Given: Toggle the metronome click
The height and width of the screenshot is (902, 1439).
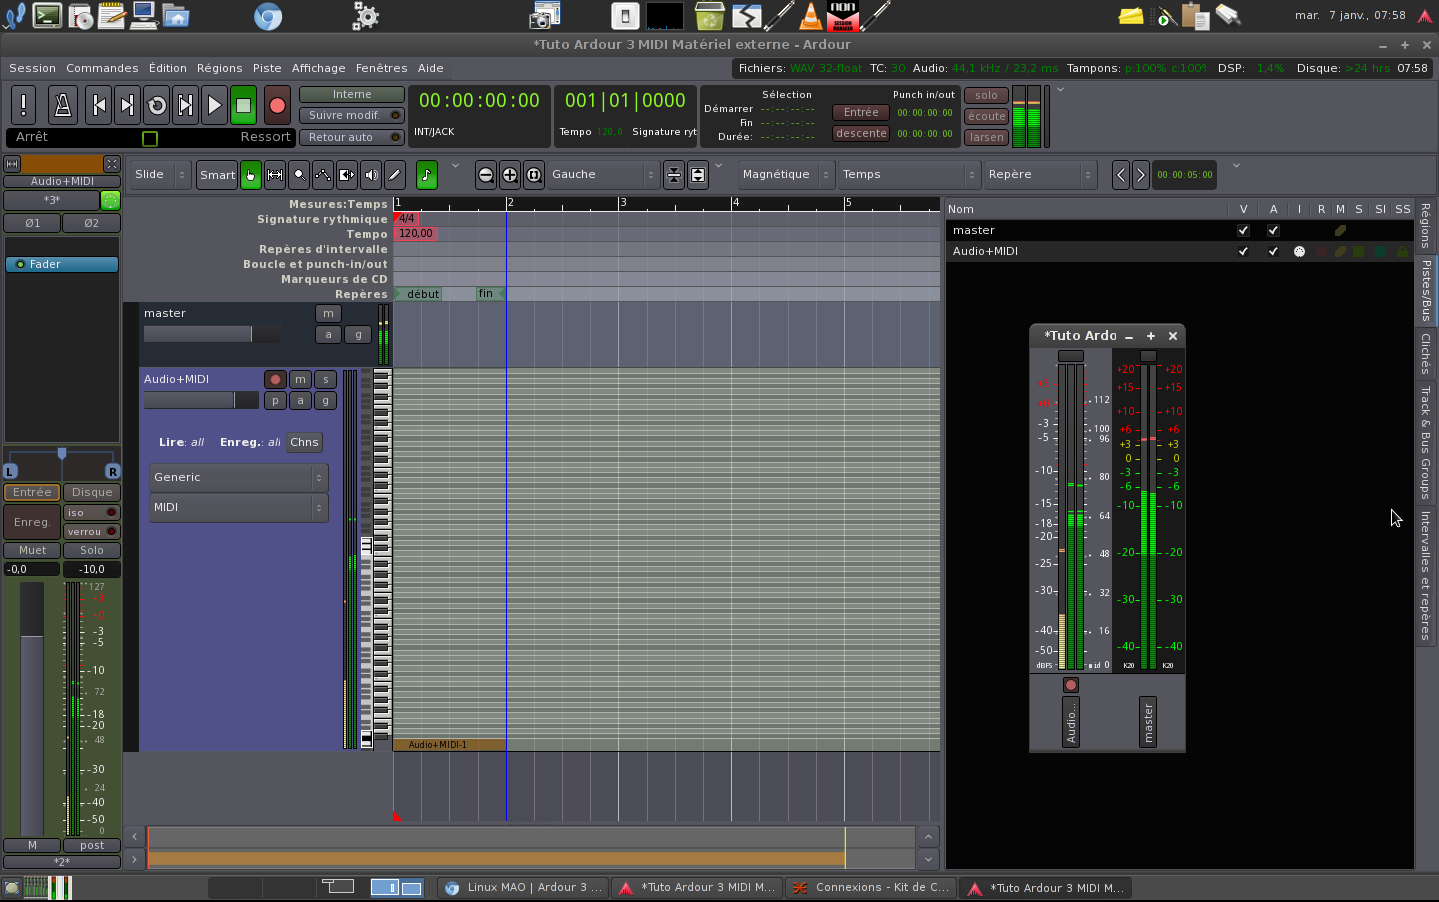Looking at the screenshot, I should pyautogui.click(x=62, y=105).
